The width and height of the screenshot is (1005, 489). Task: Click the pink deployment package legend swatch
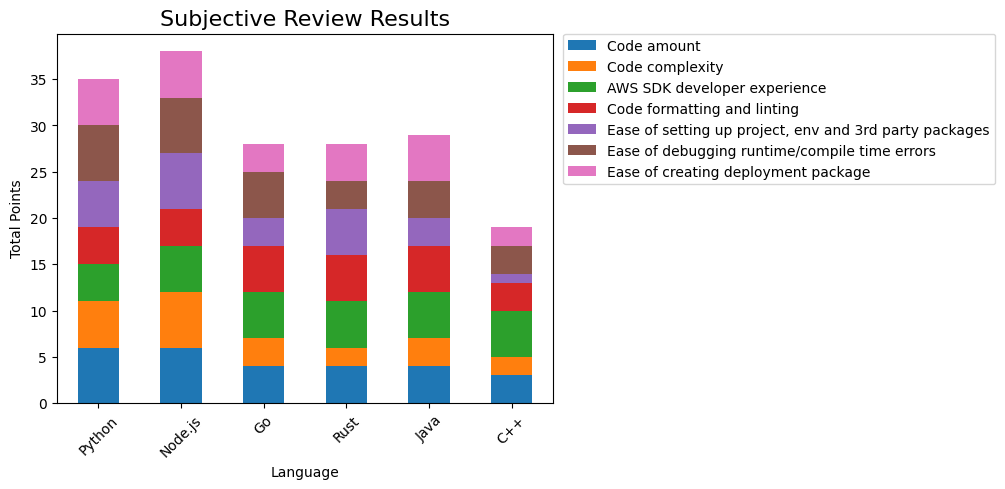tap(583, 172)
